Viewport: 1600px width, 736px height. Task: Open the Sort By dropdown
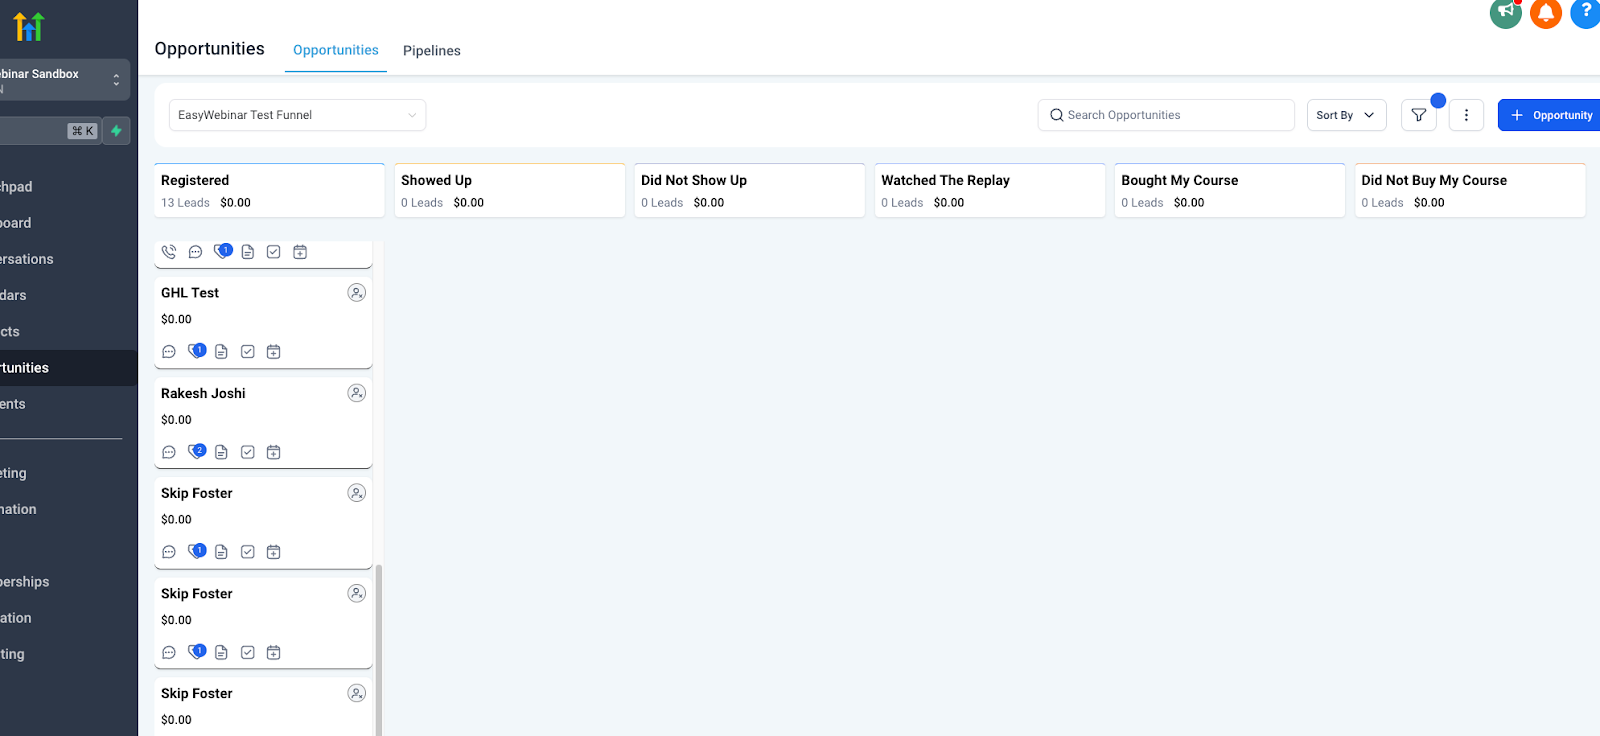[1345, 115]
